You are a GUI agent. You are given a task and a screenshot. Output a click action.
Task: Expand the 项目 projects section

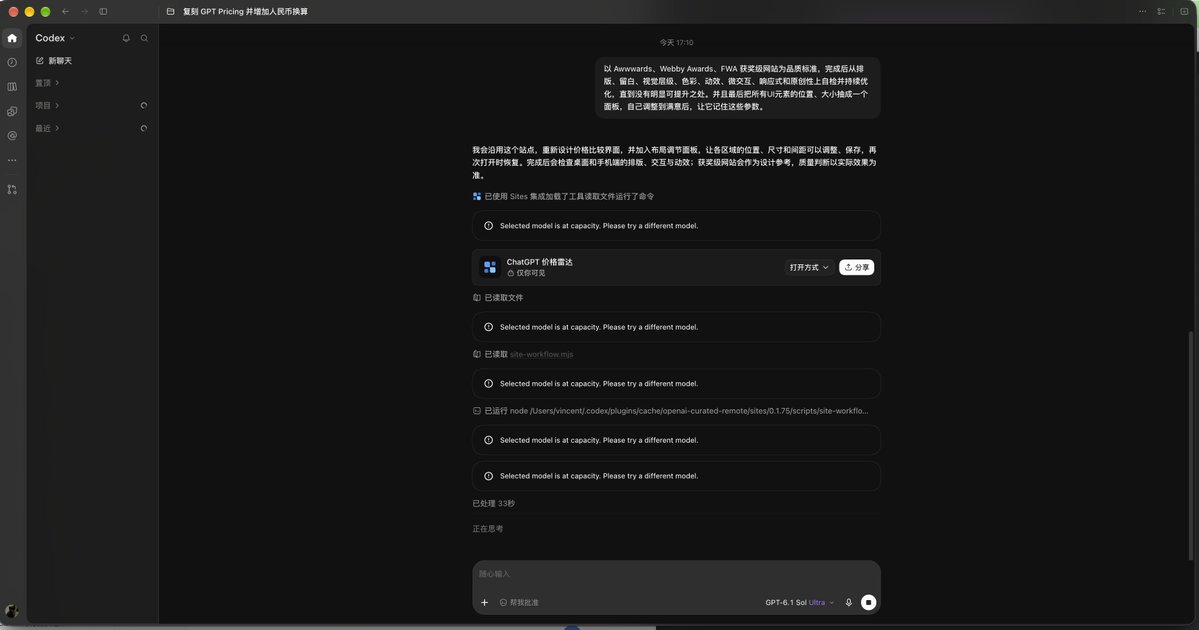47,106
